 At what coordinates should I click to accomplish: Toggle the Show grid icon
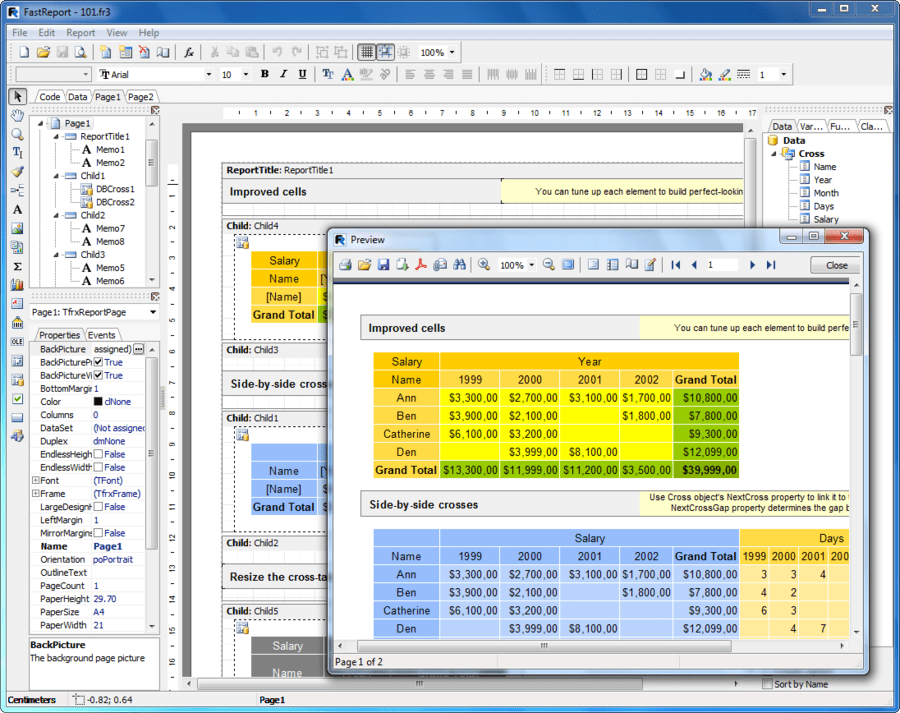pos(366,52)
